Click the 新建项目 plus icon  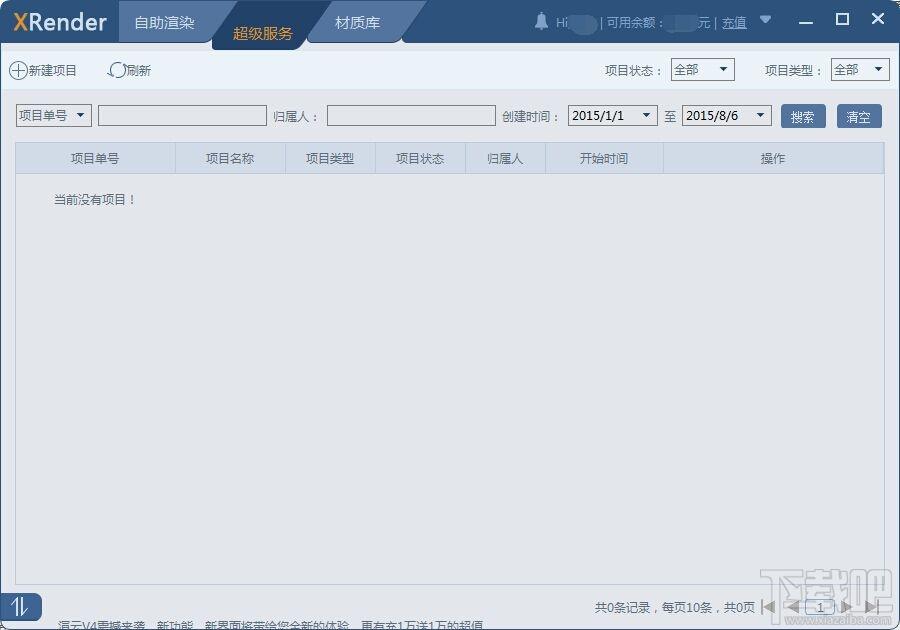tap(18, 71)
